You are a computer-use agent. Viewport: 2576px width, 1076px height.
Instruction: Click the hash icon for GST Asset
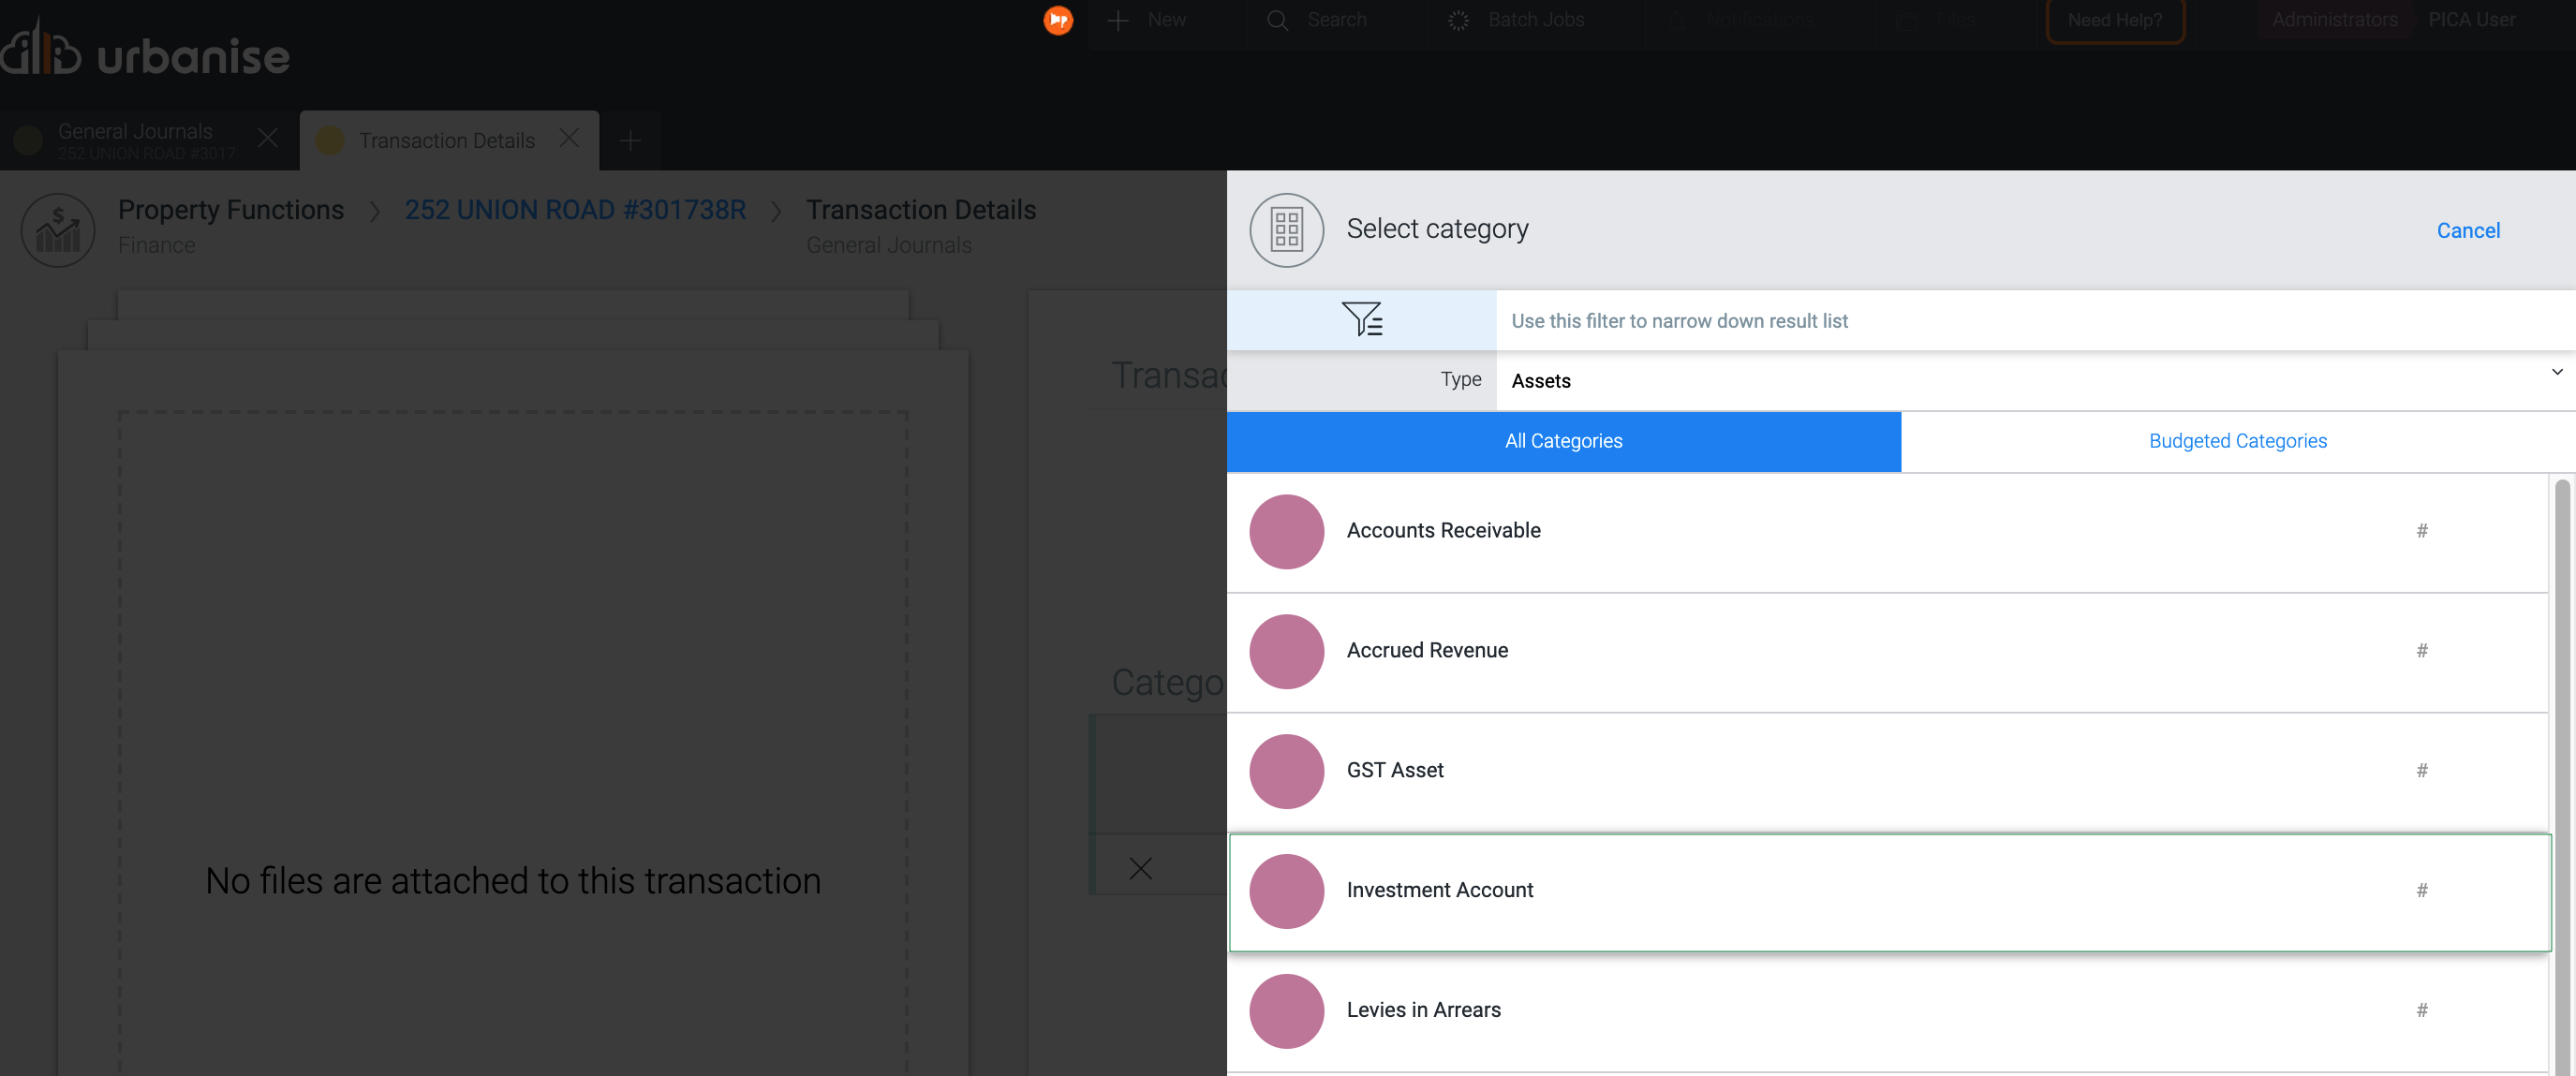2421,771
